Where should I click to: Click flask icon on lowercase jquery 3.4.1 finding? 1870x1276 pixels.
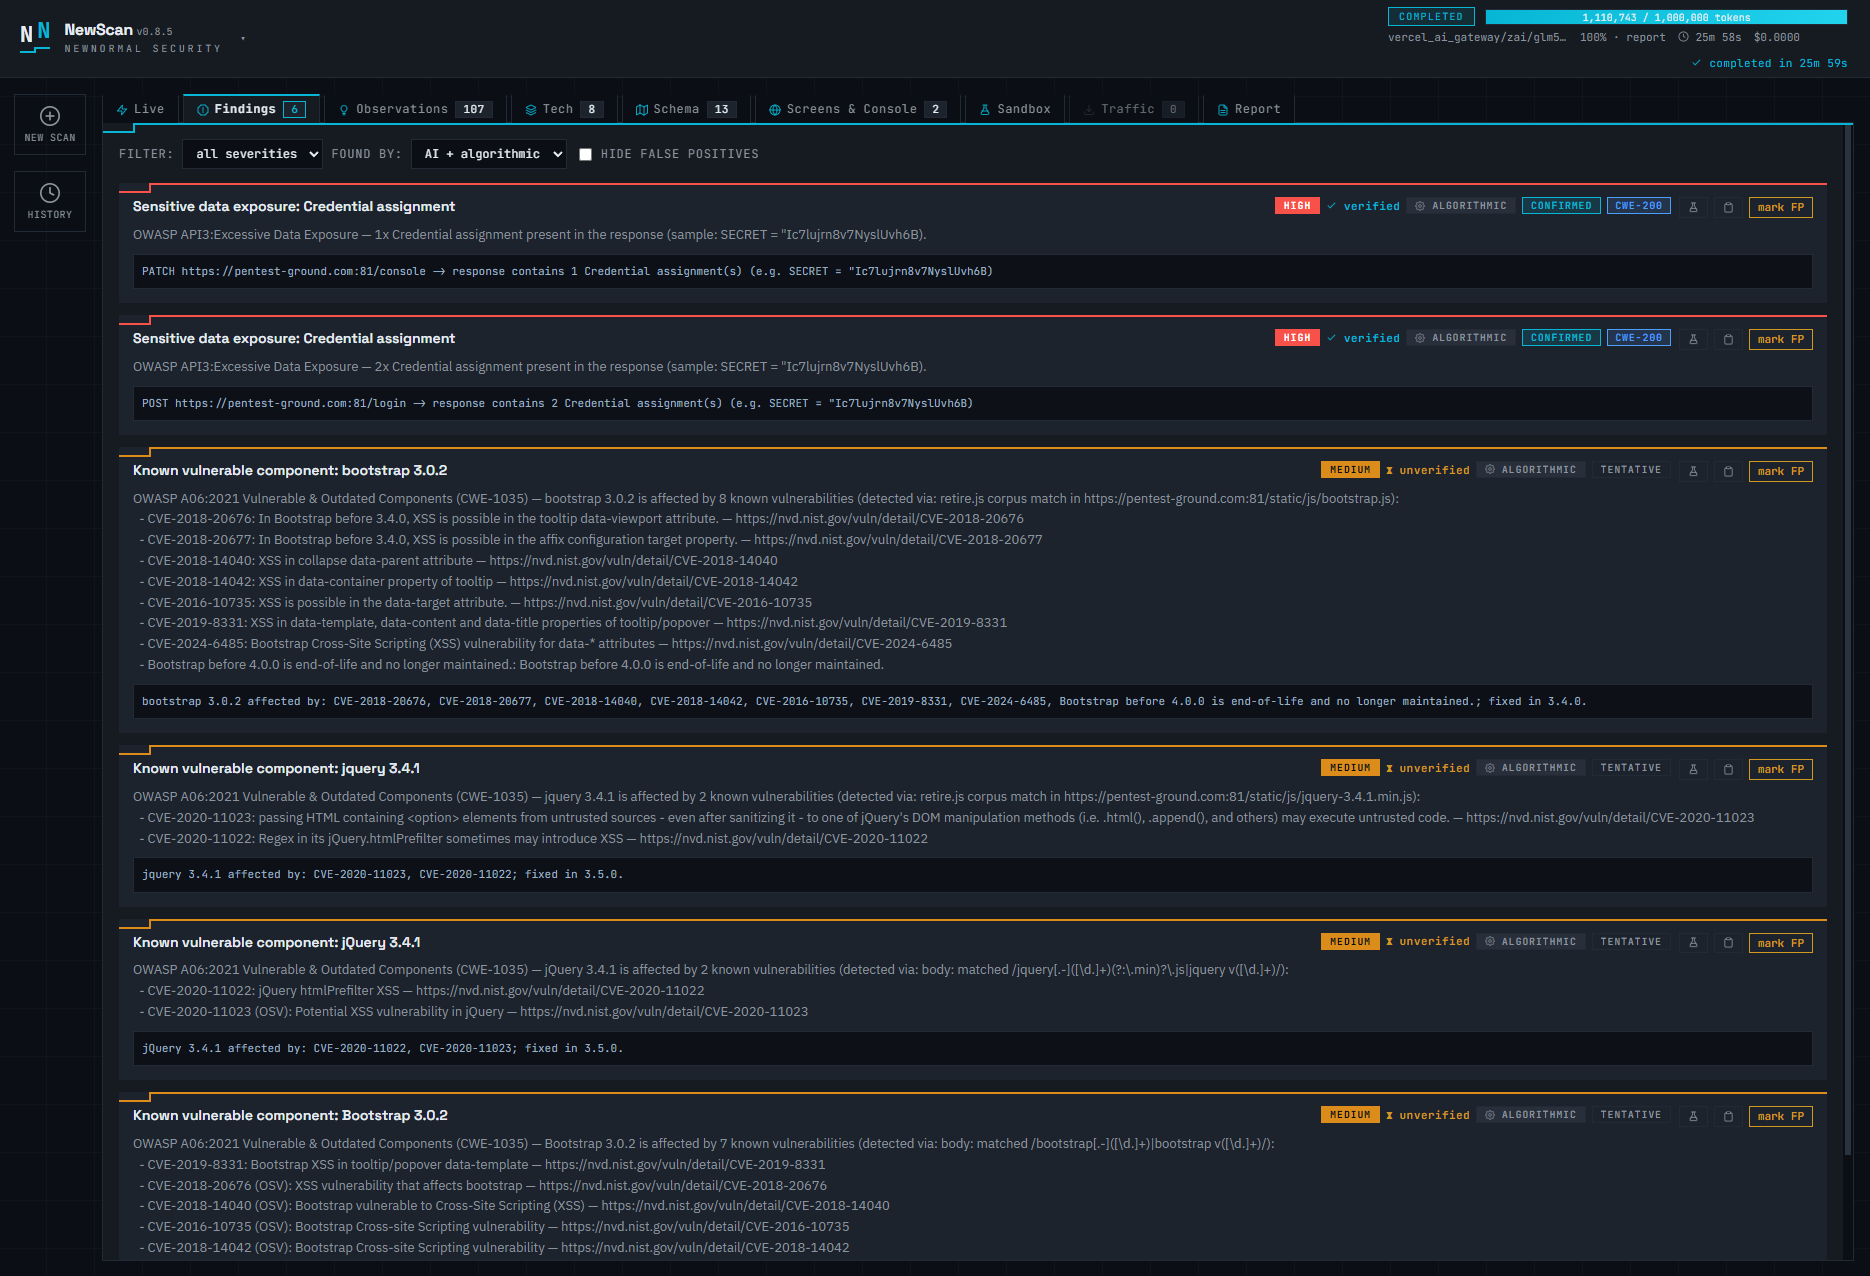coord(1693,769)
